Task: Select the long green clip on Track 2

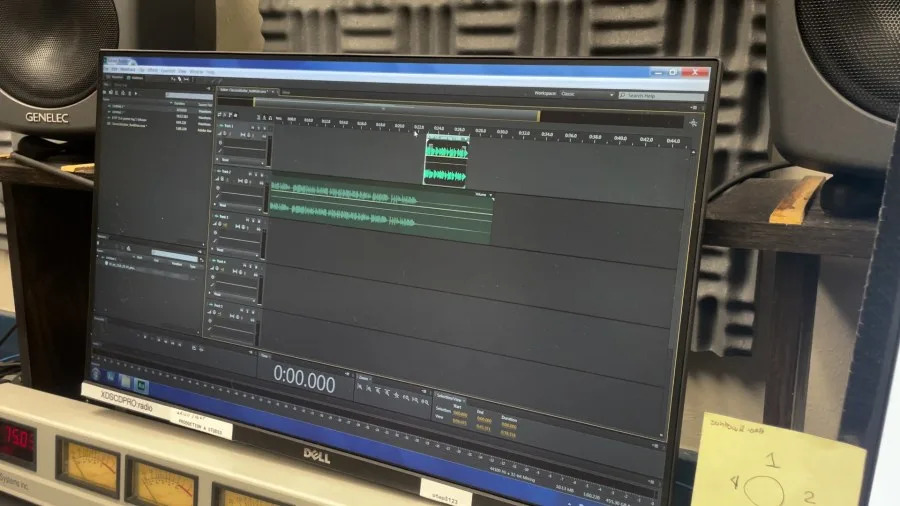Action: (x=381, y=209)
